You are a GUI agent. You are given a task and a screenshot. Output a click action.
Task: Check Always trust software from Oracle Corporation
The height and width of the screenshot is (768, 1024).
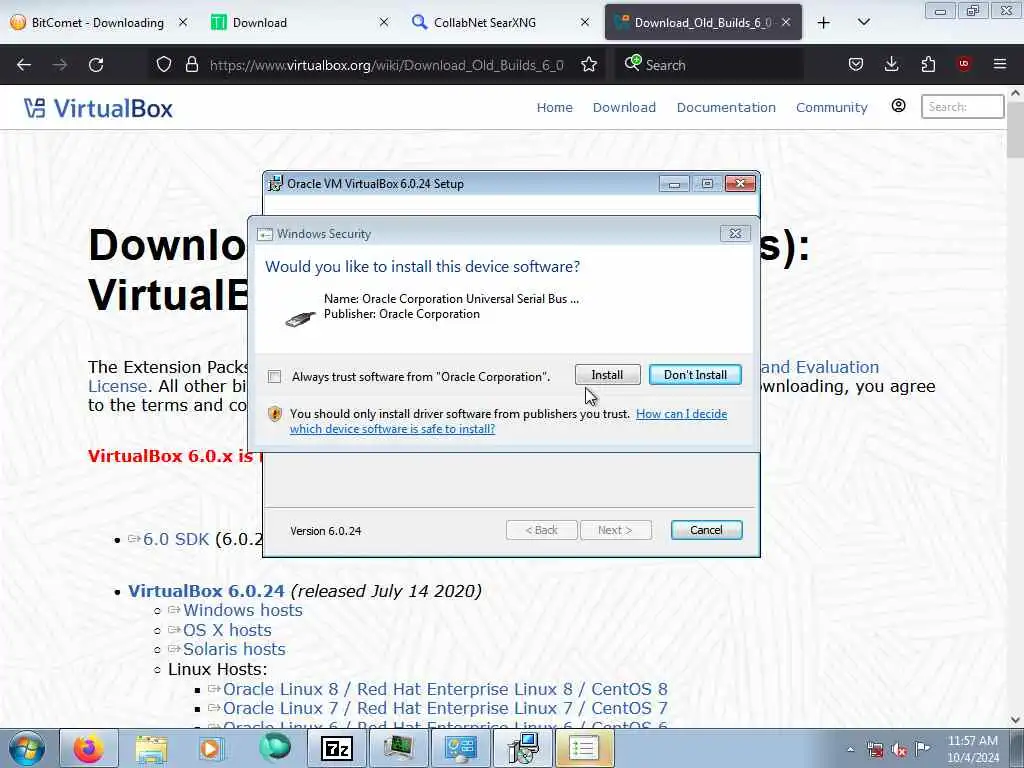pyautogui.click(x=275, y=377)
